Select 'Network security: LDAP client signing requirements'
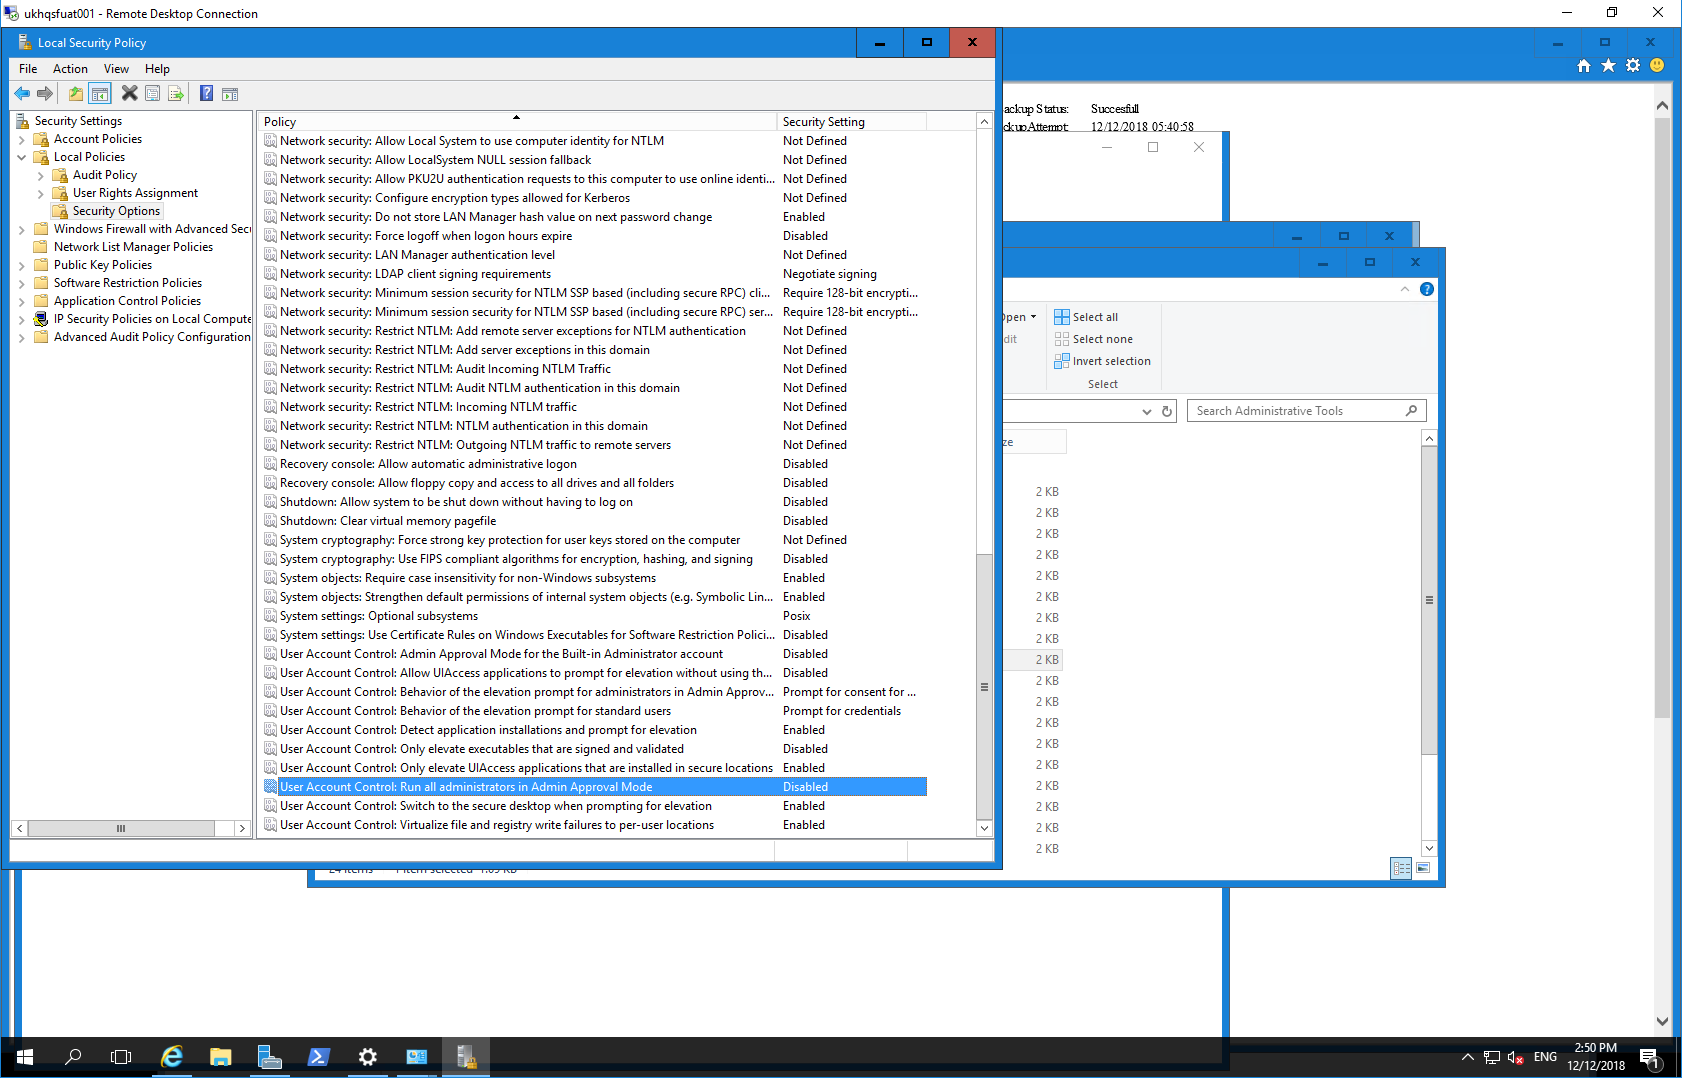The height and width of the screenshot is (1078, 1682). [x=595, y=274]
